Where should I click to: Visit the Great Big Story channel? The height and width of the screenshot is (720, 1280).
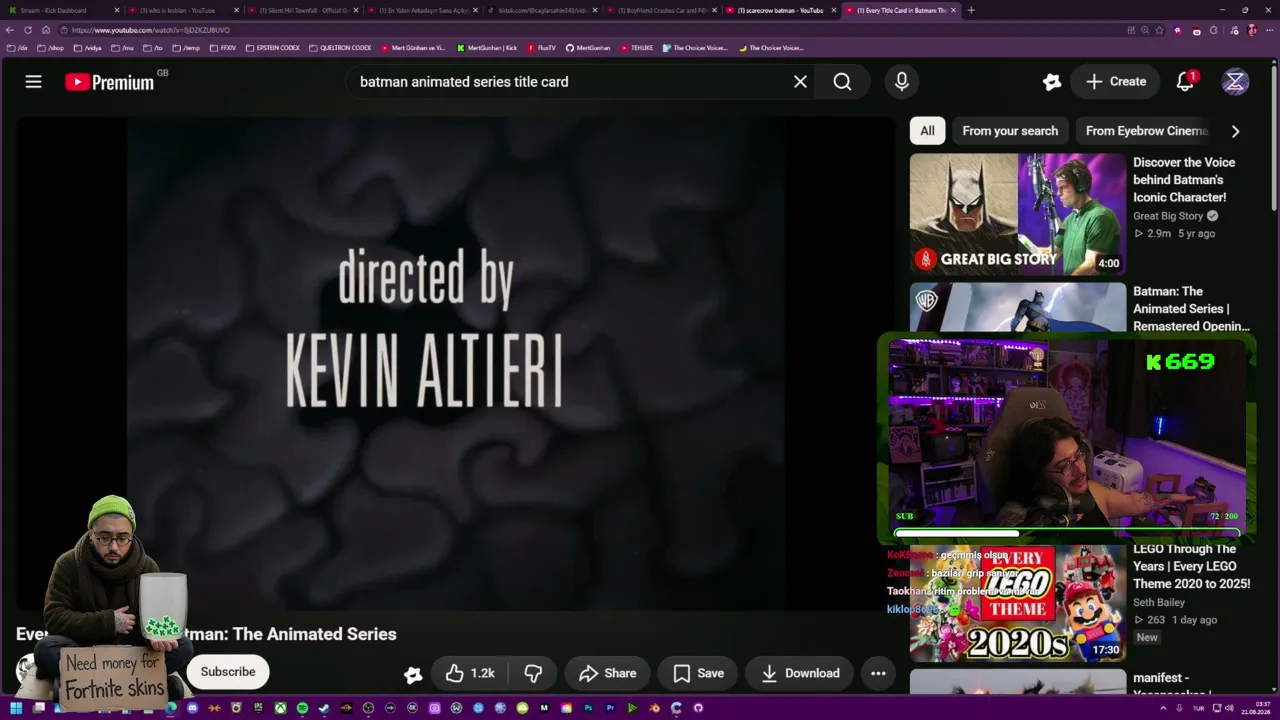click(x=1168, y=216)
